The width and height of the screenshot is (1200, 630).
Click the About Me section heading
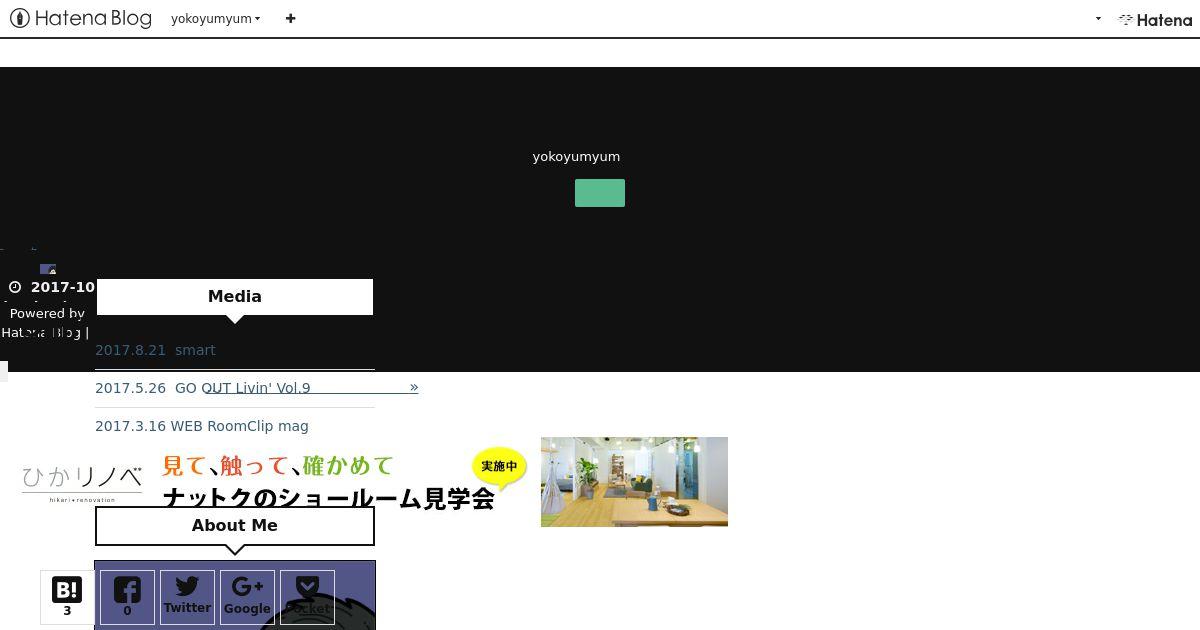click(x=235, y=526)
